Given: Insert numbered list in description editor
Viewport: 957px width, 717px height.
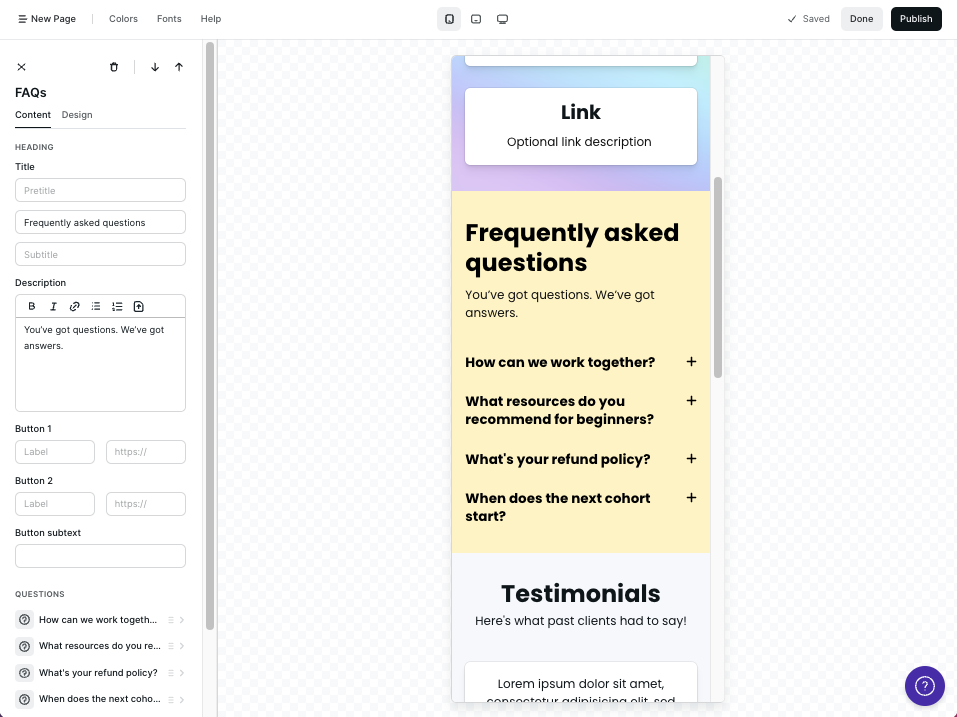Looking at the screenshot, I should (117, 306).
